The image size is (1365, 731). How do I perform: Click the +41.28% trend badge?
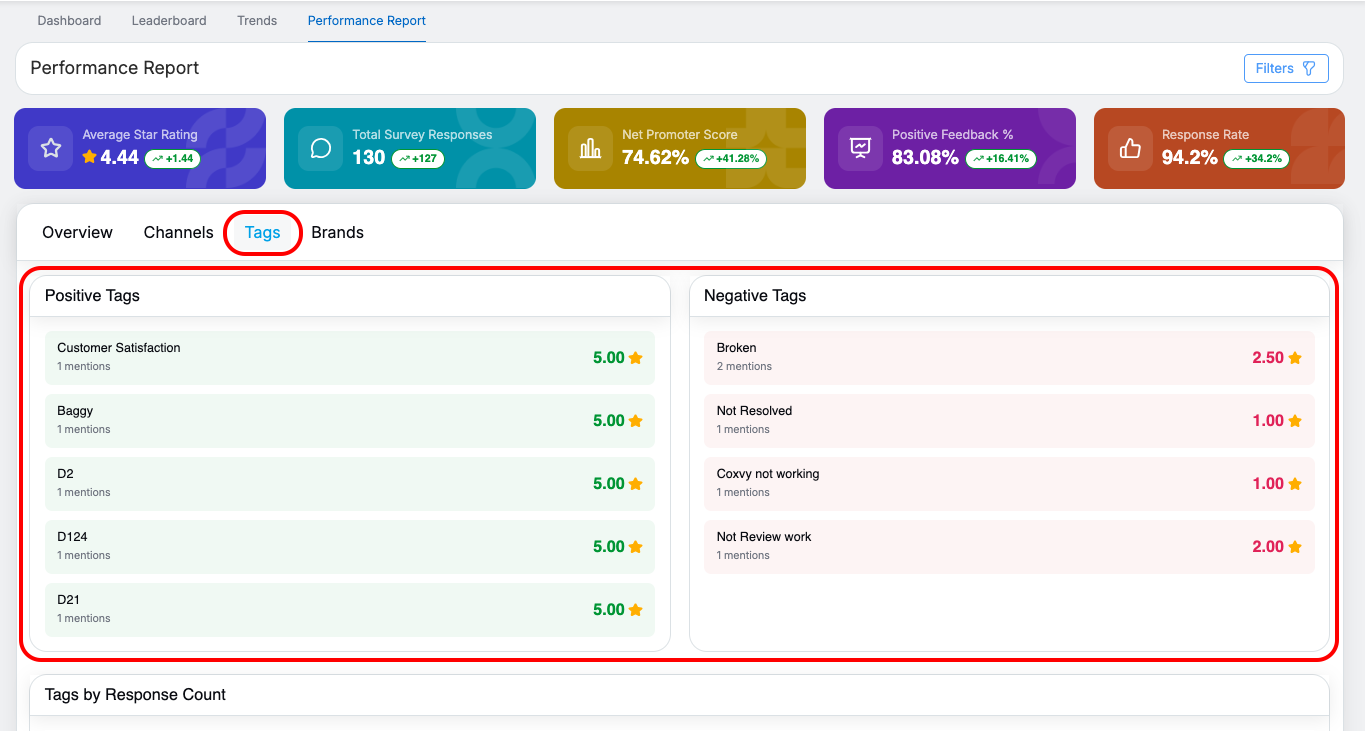[x=731, y=158]
